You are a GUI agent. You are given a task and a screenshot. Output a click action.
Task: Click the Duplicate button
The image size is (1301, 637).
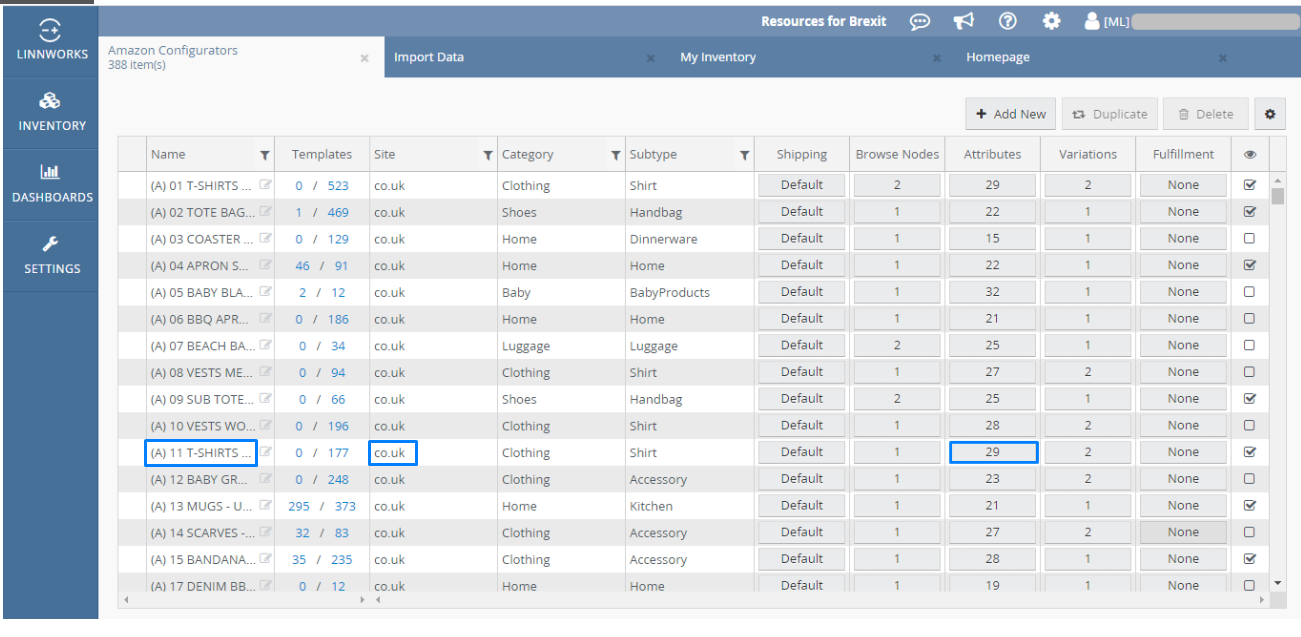(1109, 114)
